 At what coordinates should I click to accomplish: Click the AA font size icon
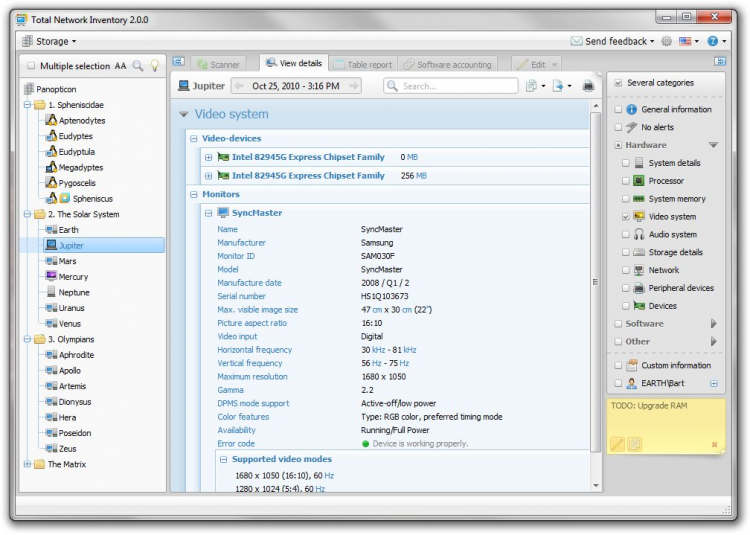tap(120, 66)
